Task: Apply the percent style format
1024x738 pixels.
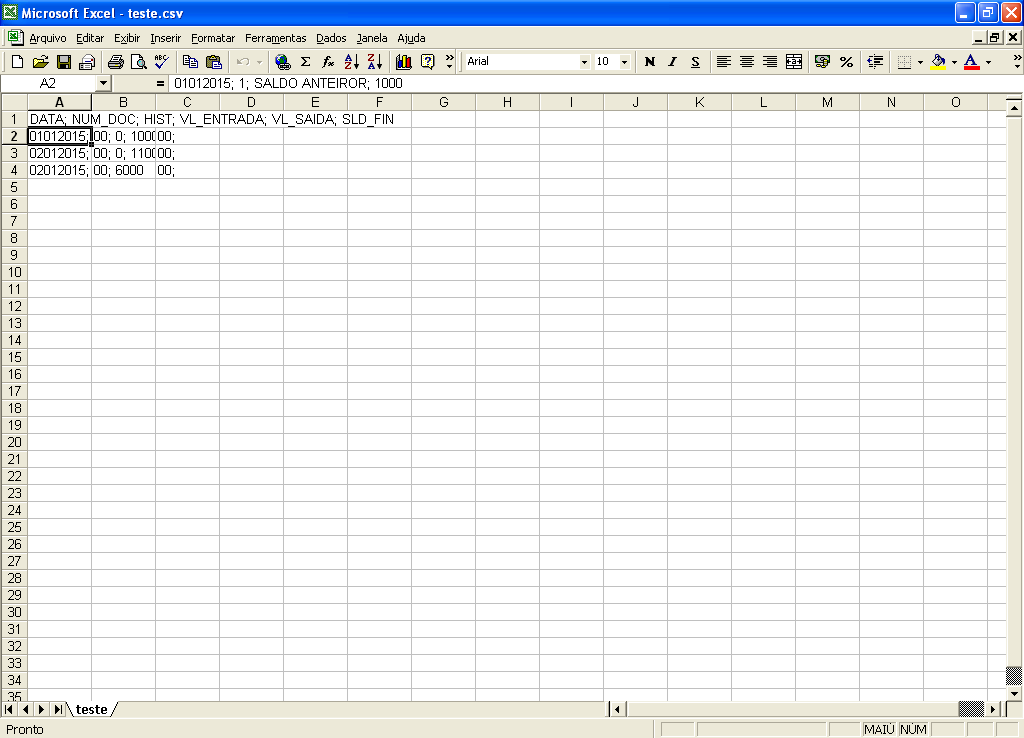Action: 846,62
